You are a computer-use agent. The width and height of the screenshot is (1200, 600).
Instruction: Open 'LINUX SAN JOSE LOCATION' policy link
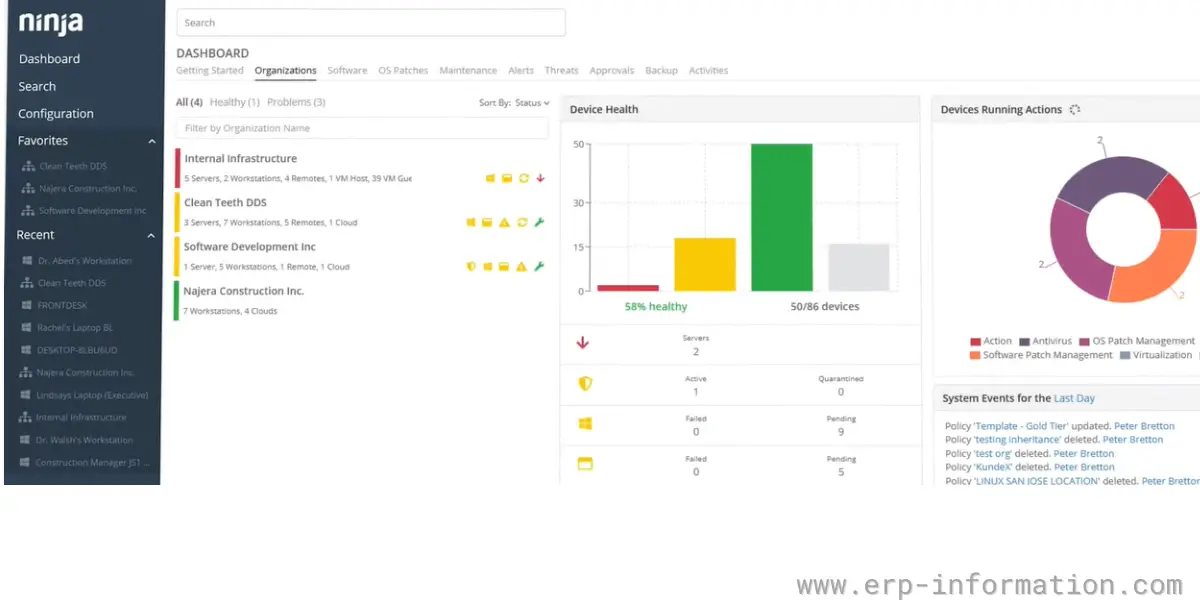pyautogui.click(x=1036, y=481)
